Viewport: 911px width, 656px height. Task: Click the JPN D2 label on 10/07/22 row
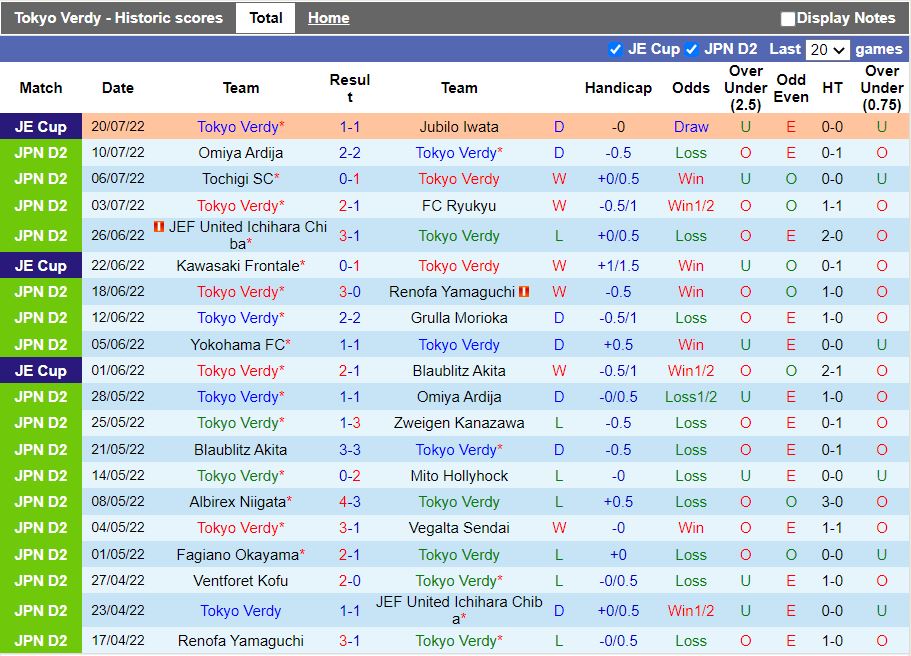[x=41, y=153]
